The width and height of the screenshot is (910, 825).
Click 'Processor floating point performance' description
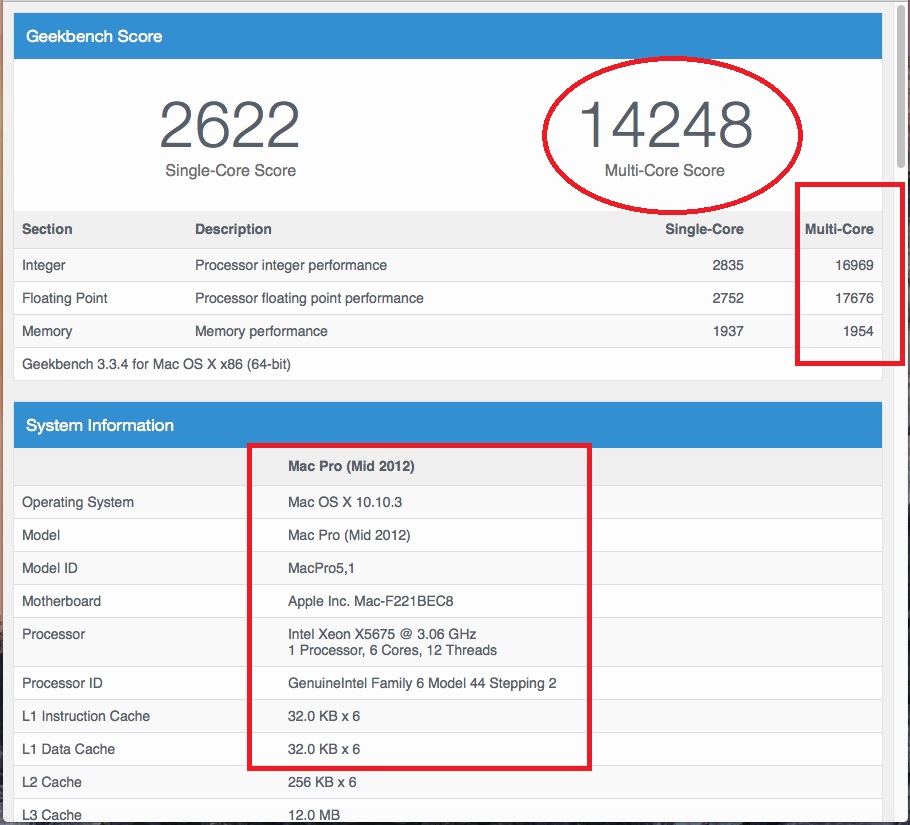point(309,298)
